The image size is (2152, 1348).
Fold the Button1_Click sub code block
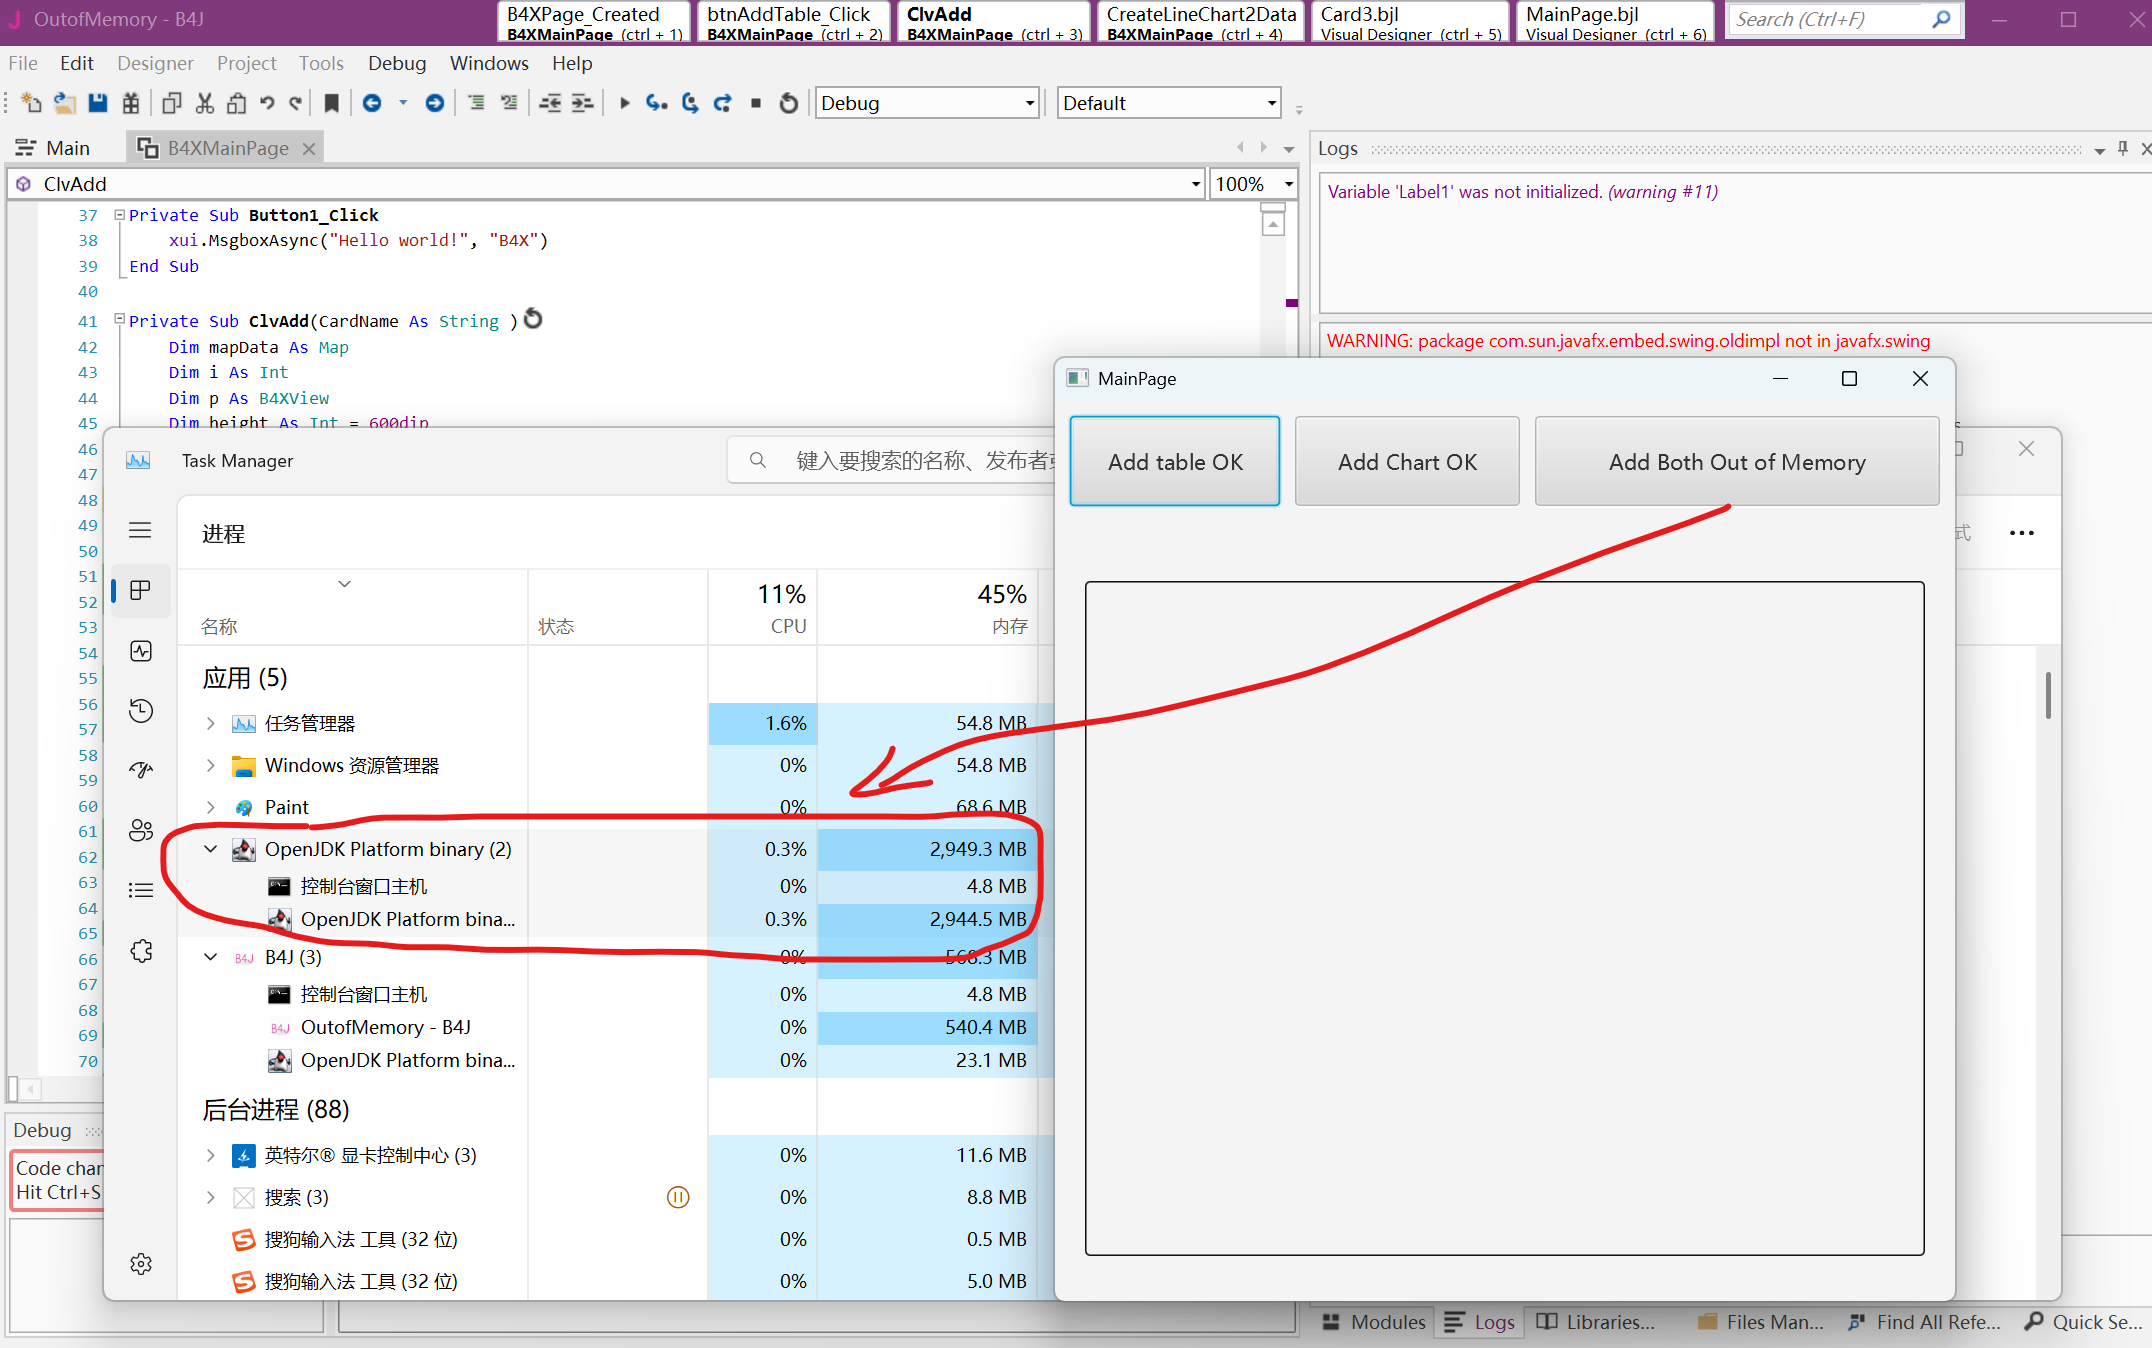119,214
